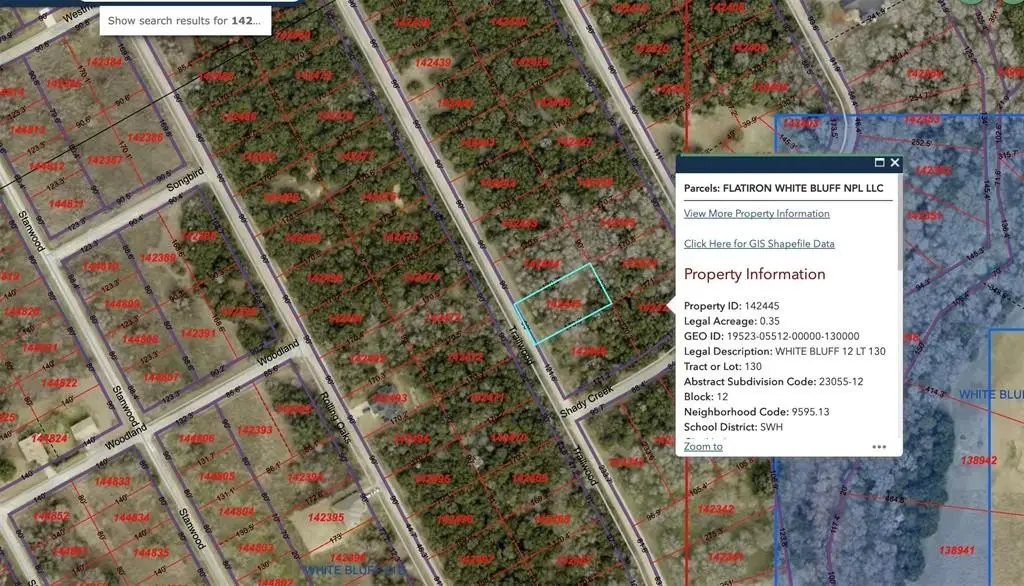
Task: Select the Show search results suggestion
Action: (x=185, y=20)
